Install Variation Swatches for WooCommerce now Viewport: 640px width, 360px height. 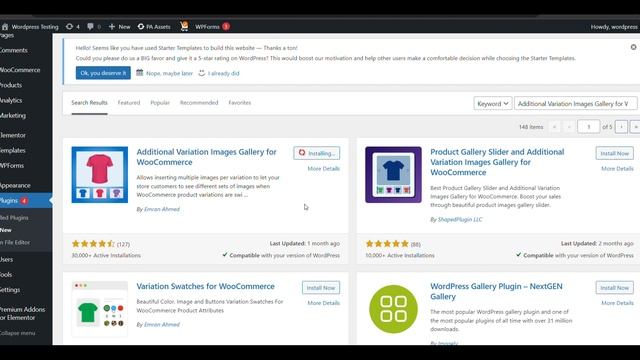(321, 288)
